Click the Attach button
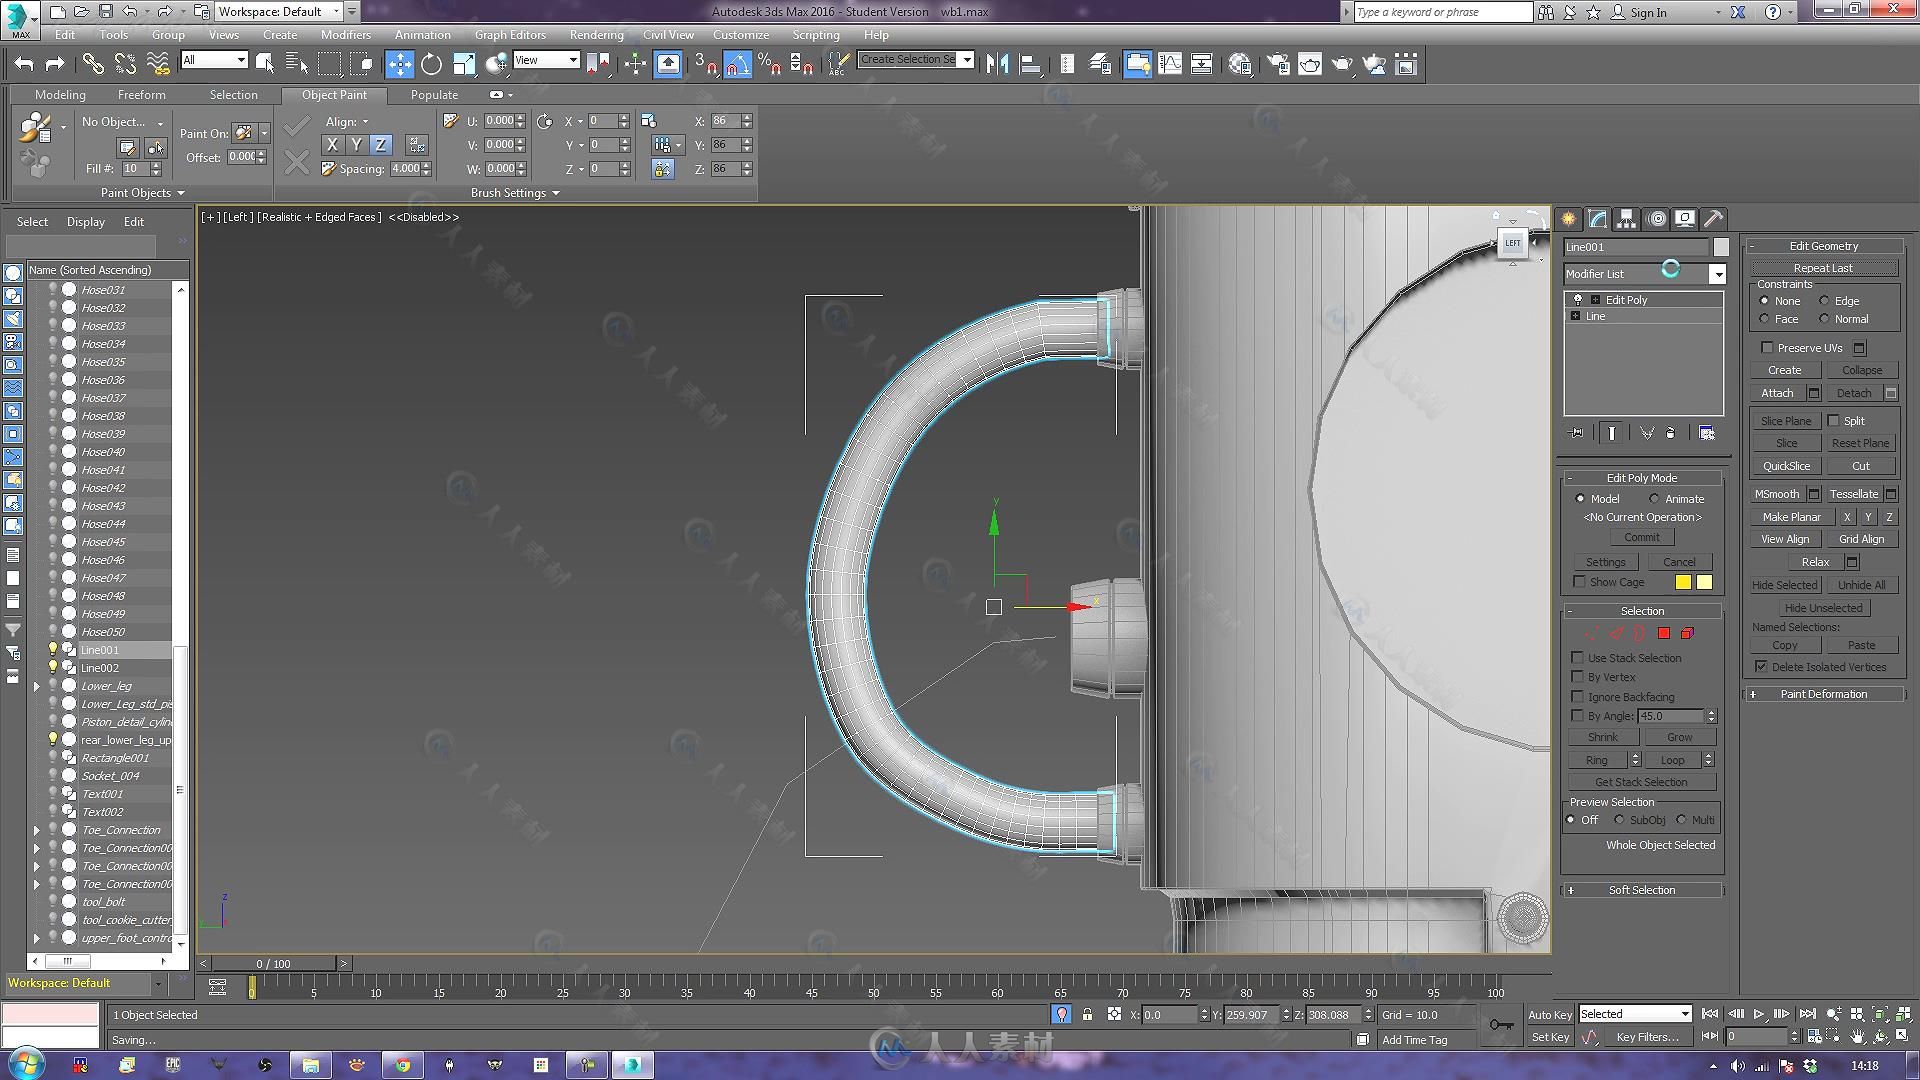Screen dimensions: 1920x1080 tap(1777, 393)
